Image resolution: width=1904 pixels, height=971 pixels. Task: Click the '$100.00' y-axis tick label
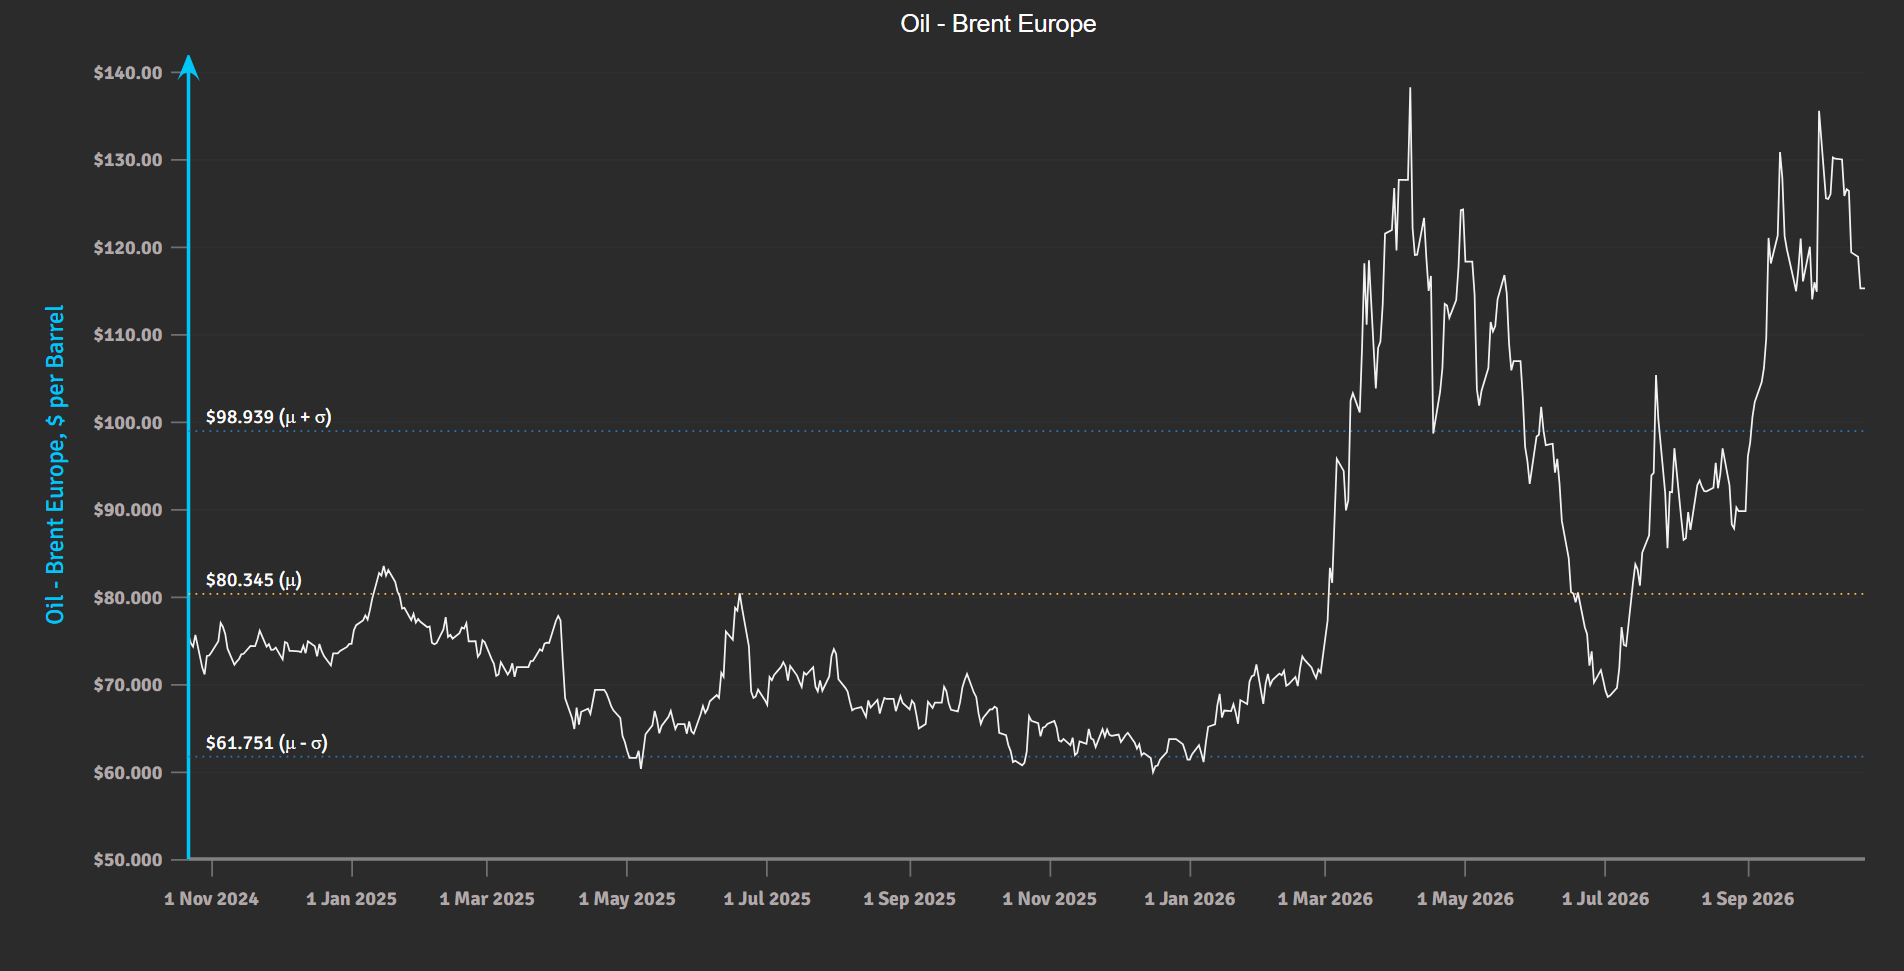(128, 423)
